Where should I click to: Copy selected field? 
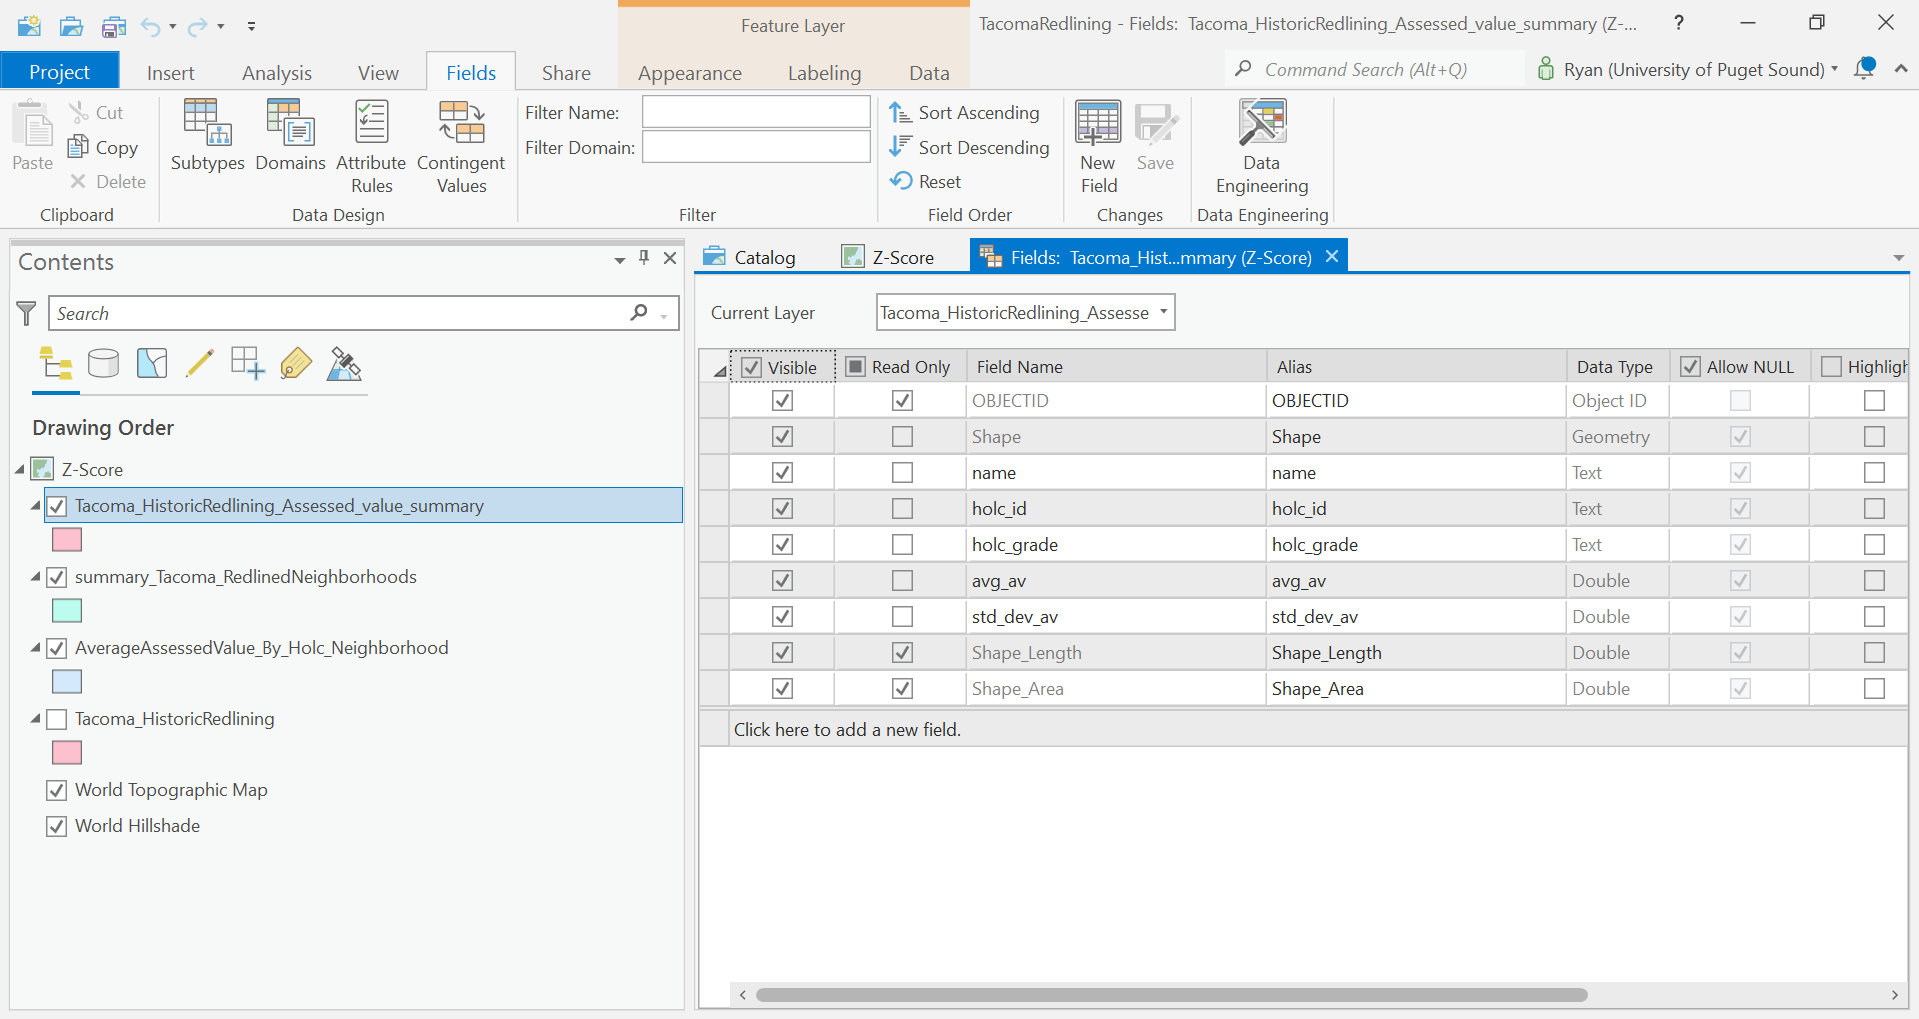point(103,147)
